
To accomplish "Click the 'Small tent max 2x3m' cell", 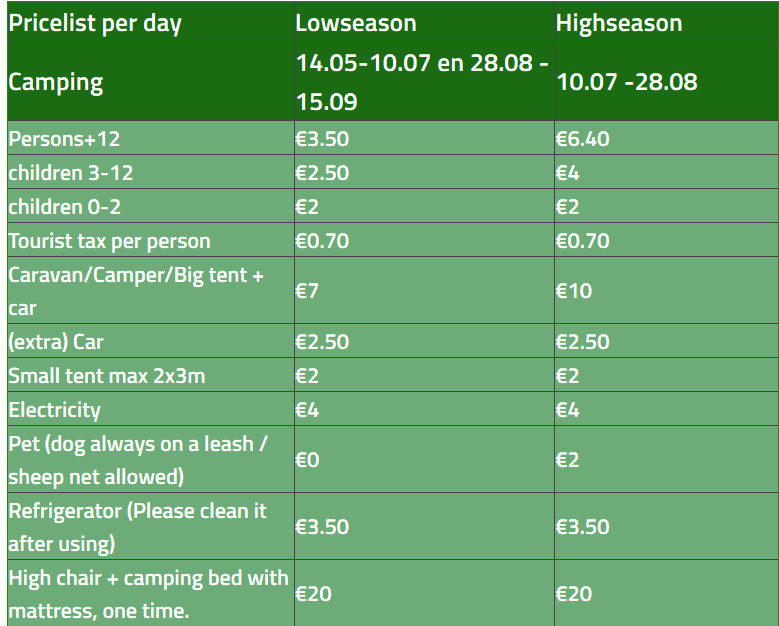I will [151, 375].
